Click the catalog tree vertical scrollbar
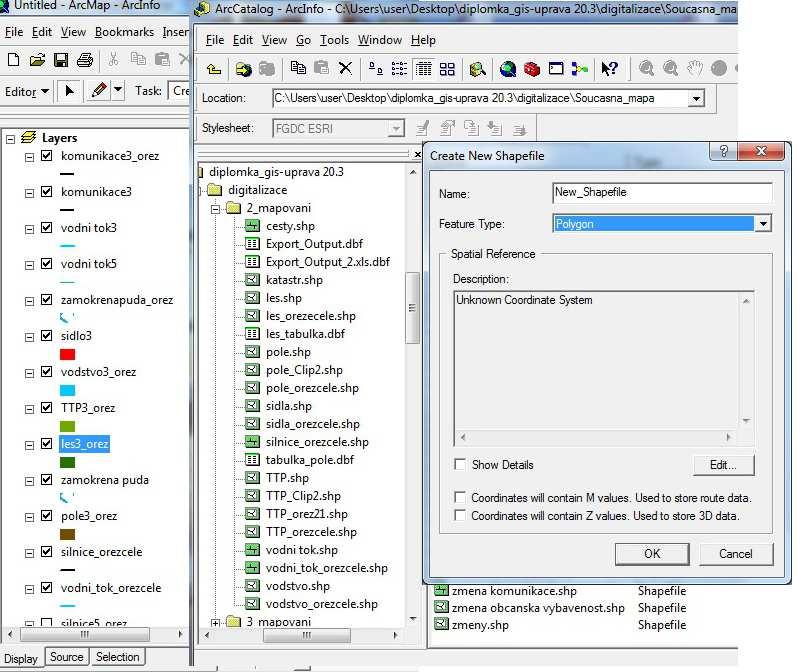This screenshot has height=672, width=797. [x=412, y=308]
